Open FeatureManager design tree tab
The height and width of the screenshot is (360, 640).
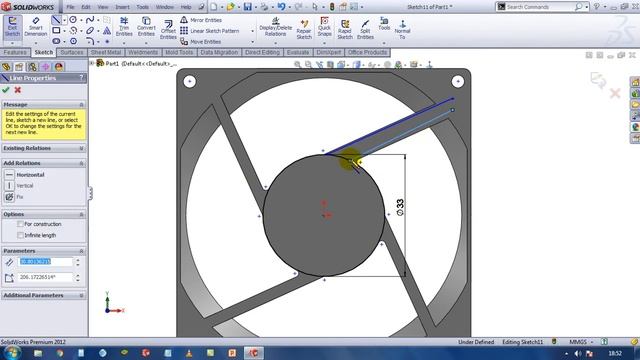pyautogui.click(x=6, y=67)
